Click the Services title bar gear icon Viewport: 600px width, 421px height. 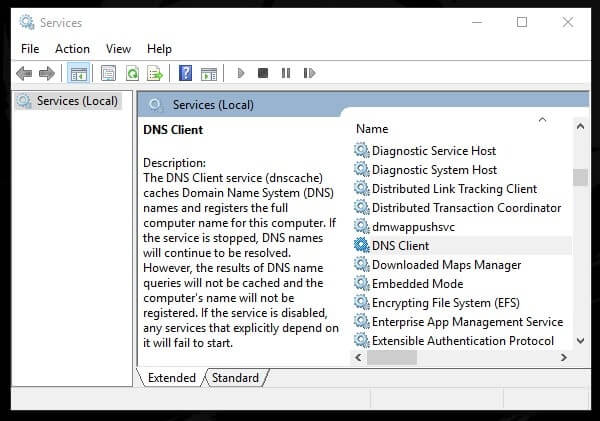click(x=27, y=22)
